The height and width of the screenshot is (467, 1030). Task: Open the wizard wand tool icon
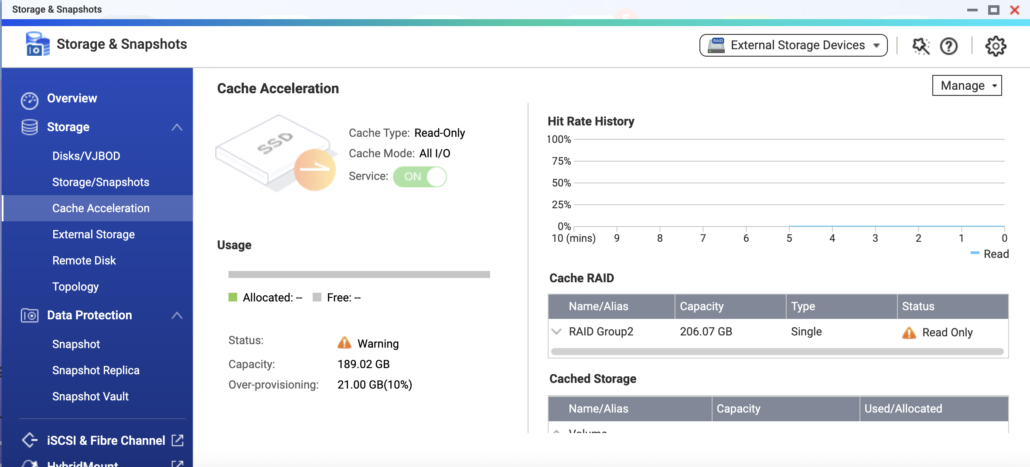tap(921, 45)
